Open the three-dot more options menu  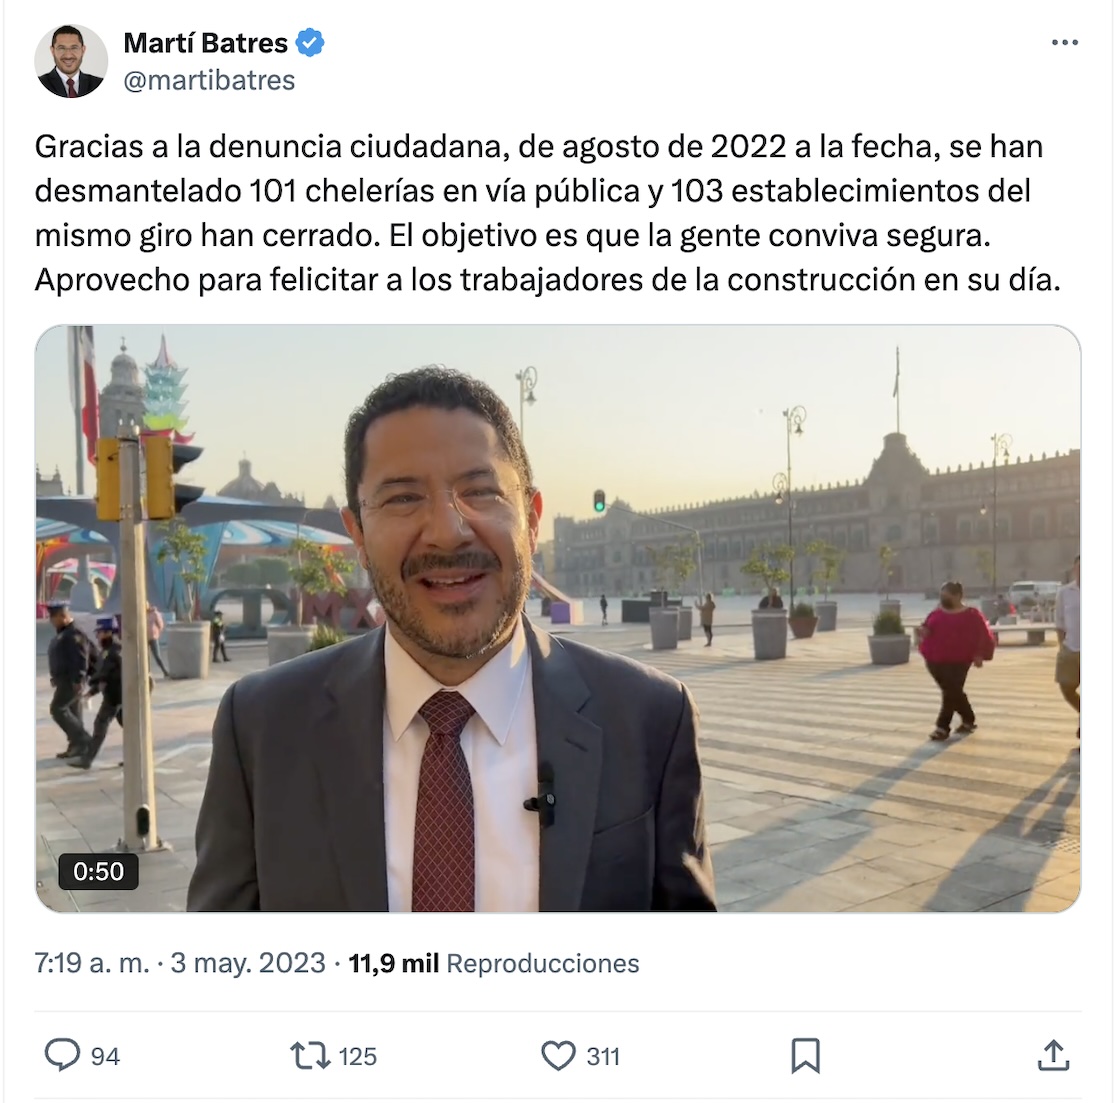[x=1064, y=43]
